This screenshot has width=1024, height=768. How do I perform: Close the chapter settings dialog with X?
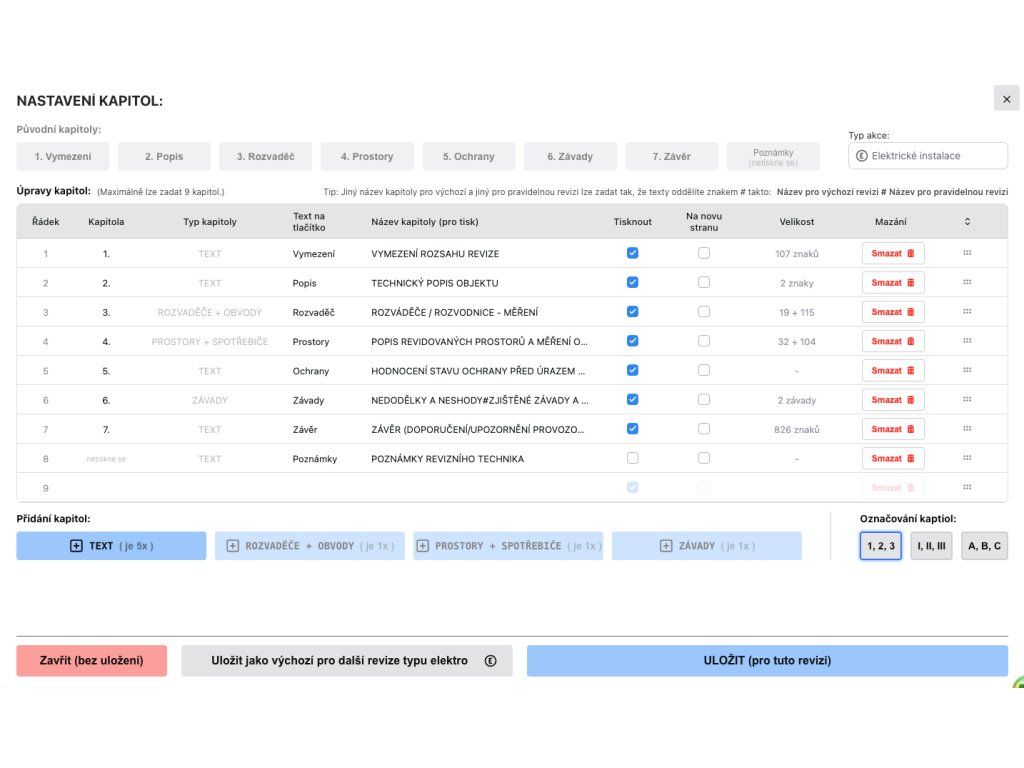(1006, 99)
